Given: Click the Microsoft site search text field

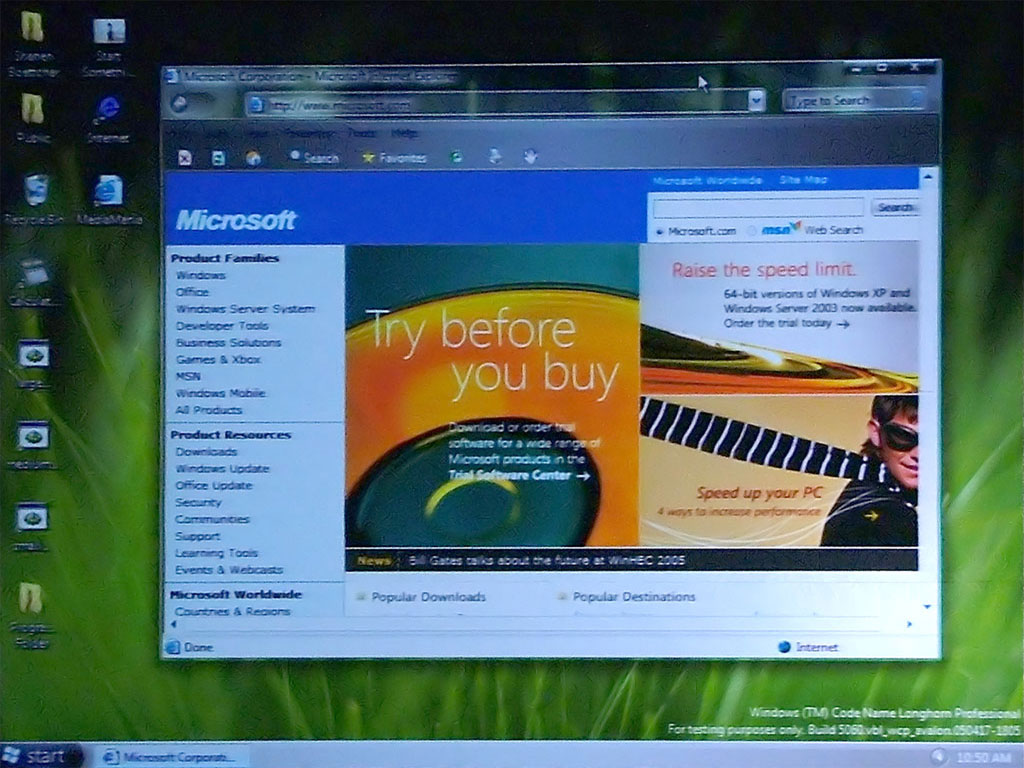Looking at the screenshot, I should pyautogui.click(x=758, y=208).
